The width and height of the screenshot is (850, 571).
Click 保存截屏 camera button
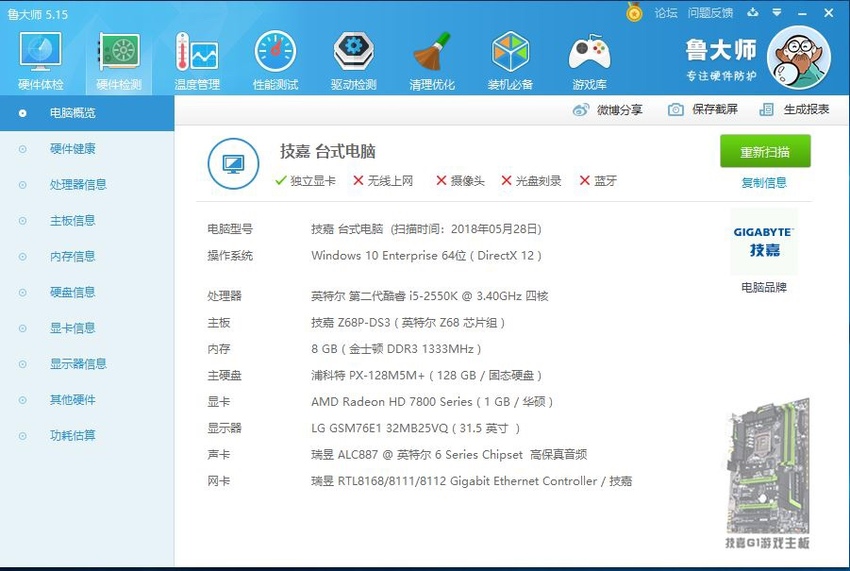pyautogui.click(x=703, y=110)
